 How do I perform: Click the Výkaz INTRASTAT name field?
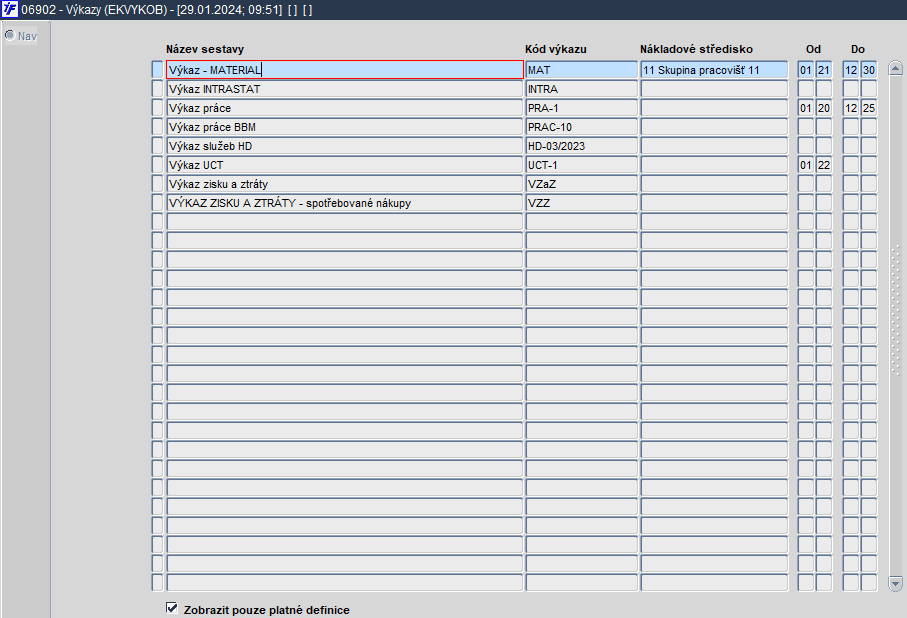tap(345, 89)
